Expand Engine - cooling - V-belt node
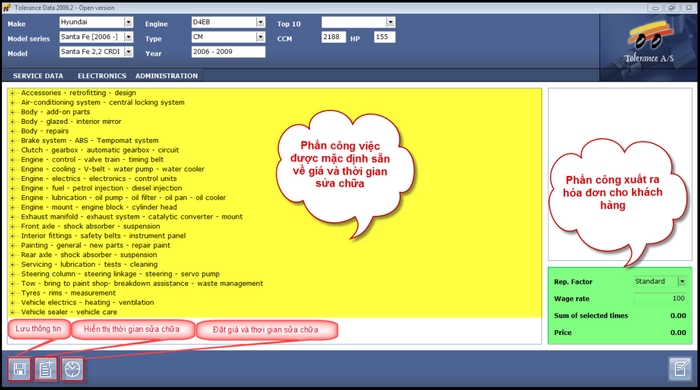Image resolution: width=700 pixels, height=390 pixels. click(12, 170)
